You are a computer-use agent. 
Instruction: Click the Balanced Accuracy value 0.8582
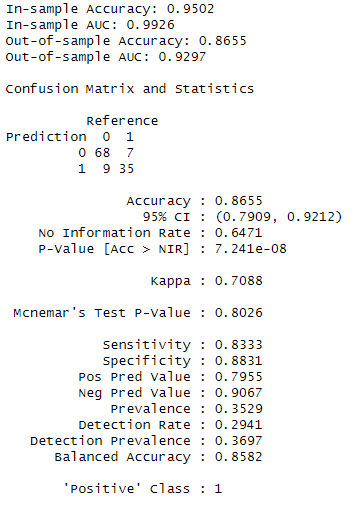tap(239, 457)
